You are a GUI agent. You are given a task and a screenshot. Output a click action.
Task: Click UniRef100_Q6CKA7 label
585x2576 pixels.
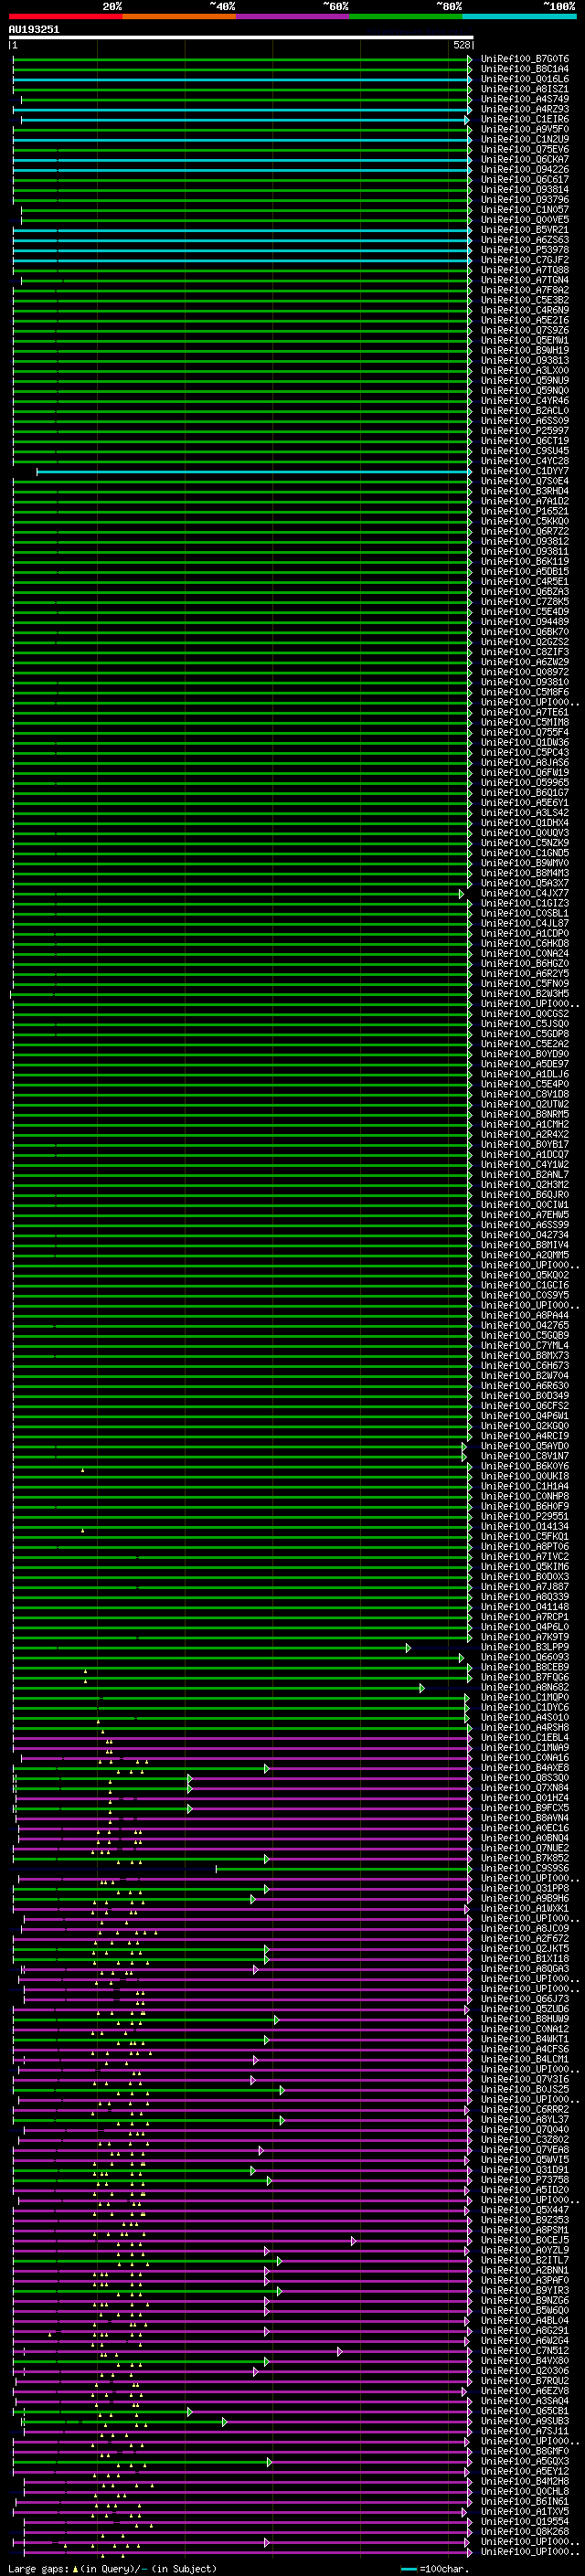pyautogui.click(x=525, y=160)
